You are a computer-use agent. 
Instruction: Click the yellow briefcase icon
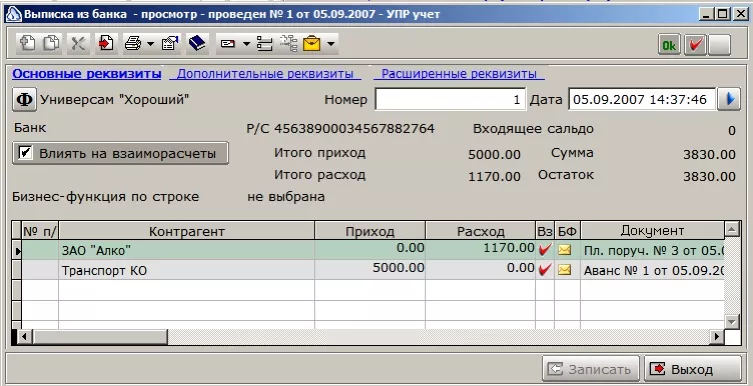312,44
